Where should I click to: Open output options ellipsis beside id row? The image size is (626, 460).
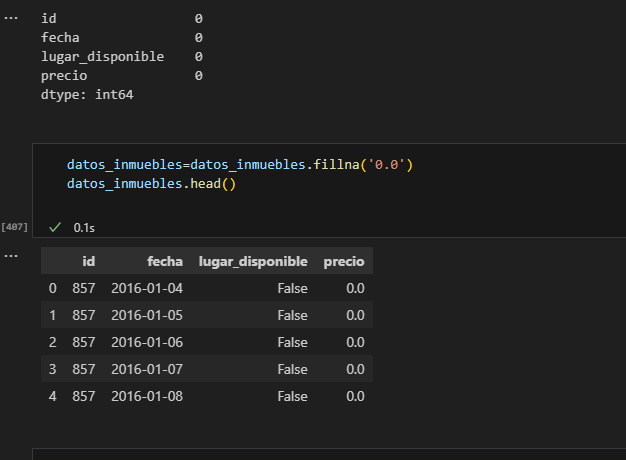[x=11, y=18]
